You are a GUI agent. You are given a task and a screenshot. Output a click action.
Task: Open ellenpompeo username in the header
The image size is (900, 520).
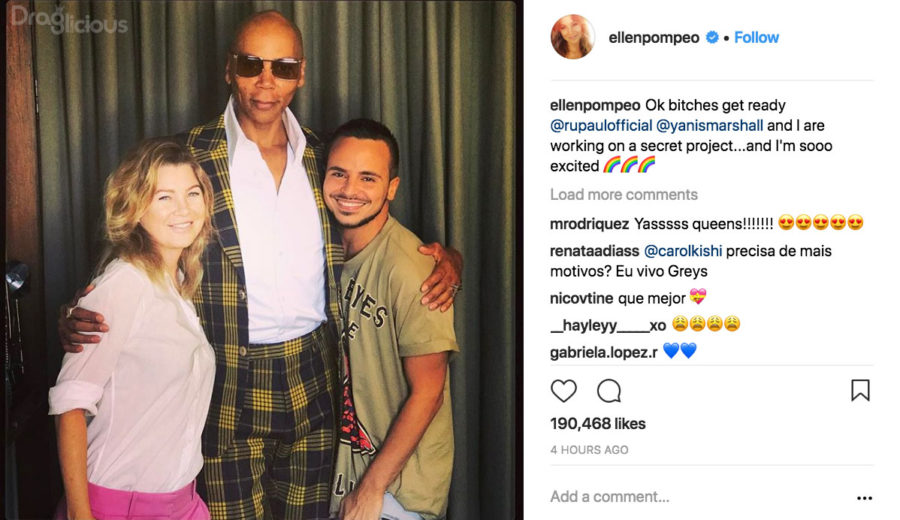[654, 38]
